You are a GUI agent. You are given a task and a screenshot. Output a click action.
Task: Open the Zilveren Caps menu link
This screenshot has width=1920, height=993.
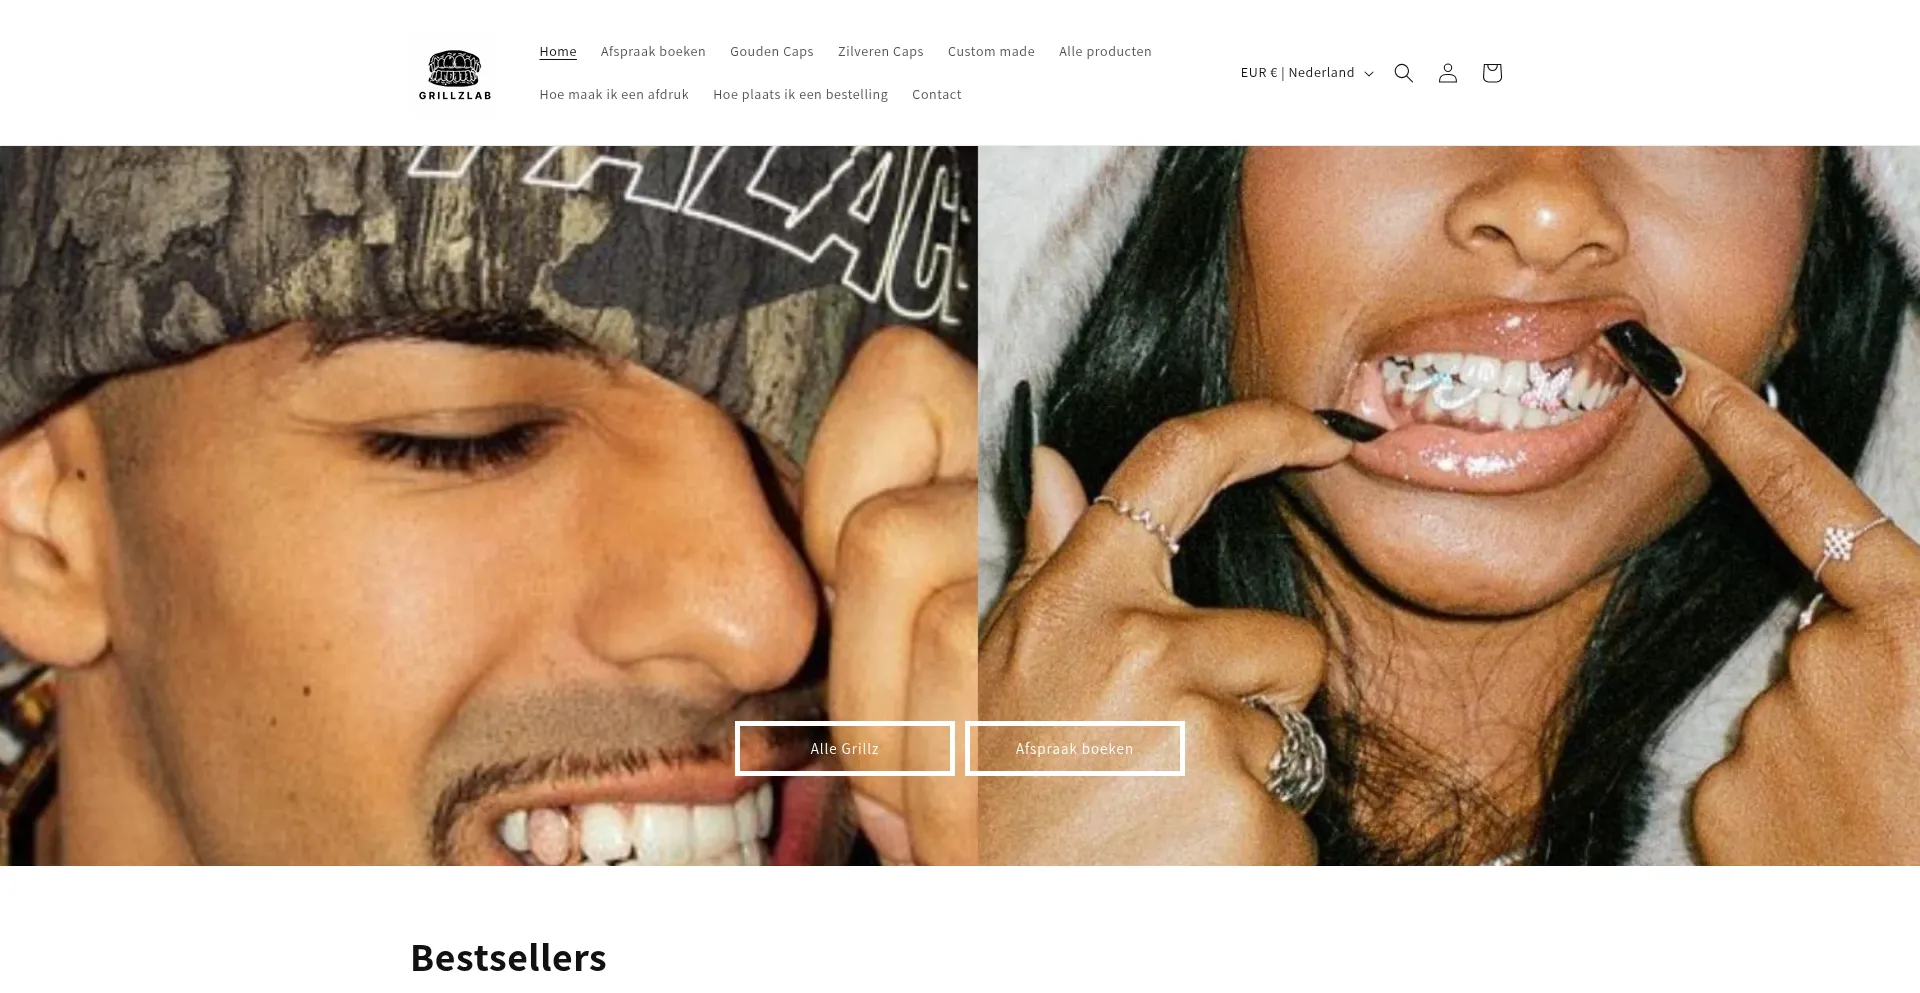point(881,52)
